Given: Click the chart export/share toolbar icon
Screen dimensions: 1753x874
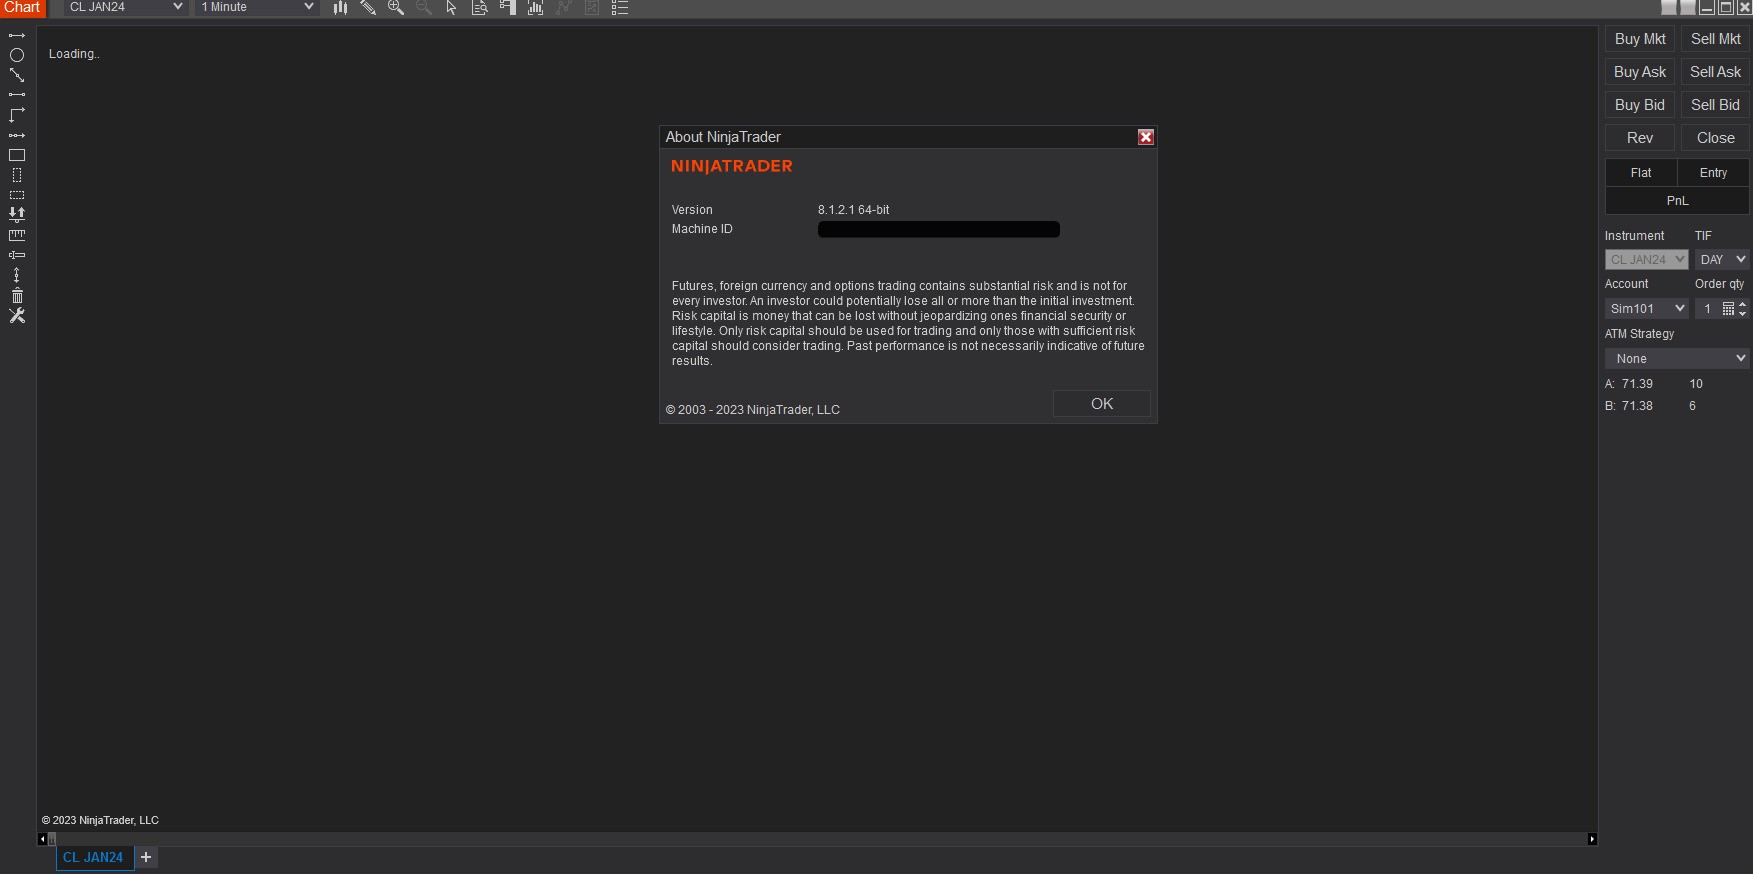Looking at the screenshot, I should [x=592, y=8].
